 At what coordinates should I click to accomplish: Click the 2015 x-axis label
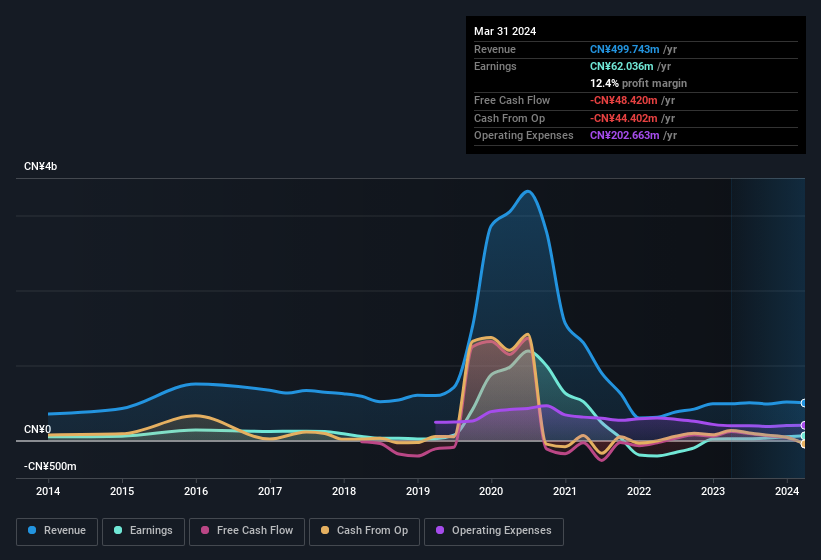(x=122, y=491)
